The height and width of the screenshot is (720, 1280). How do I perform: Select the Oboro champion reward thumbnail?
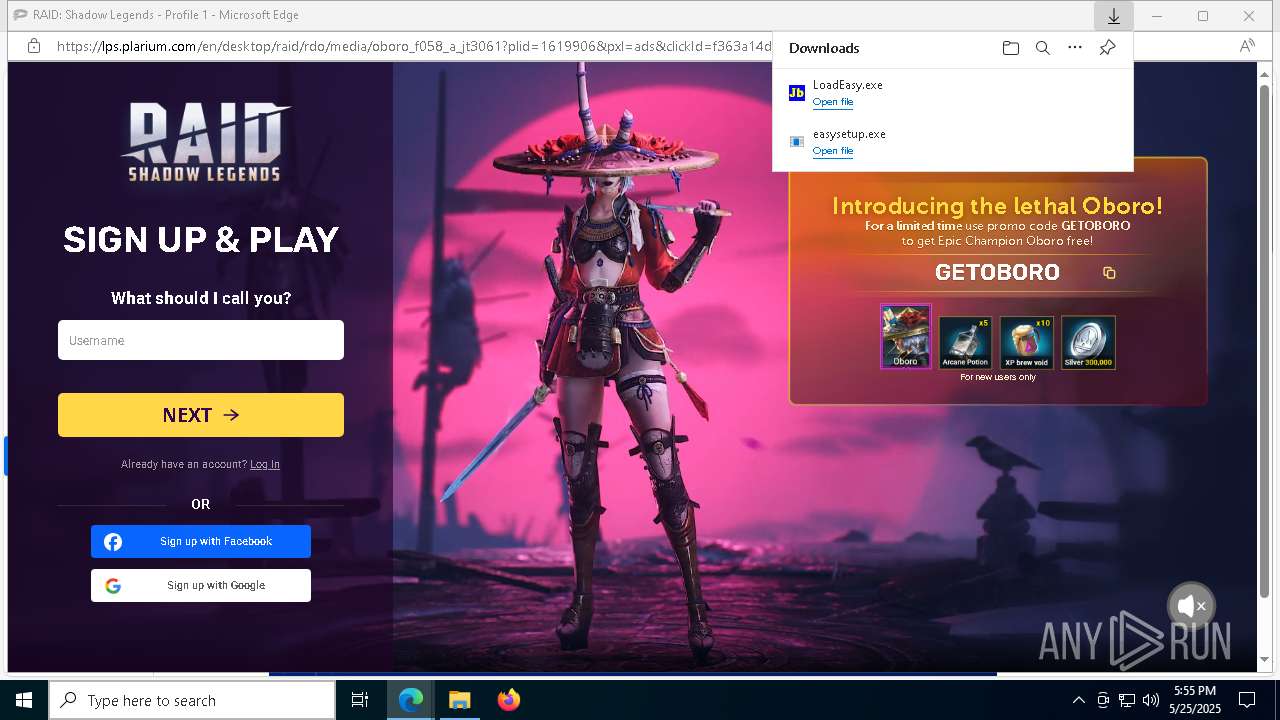(906, 337)
